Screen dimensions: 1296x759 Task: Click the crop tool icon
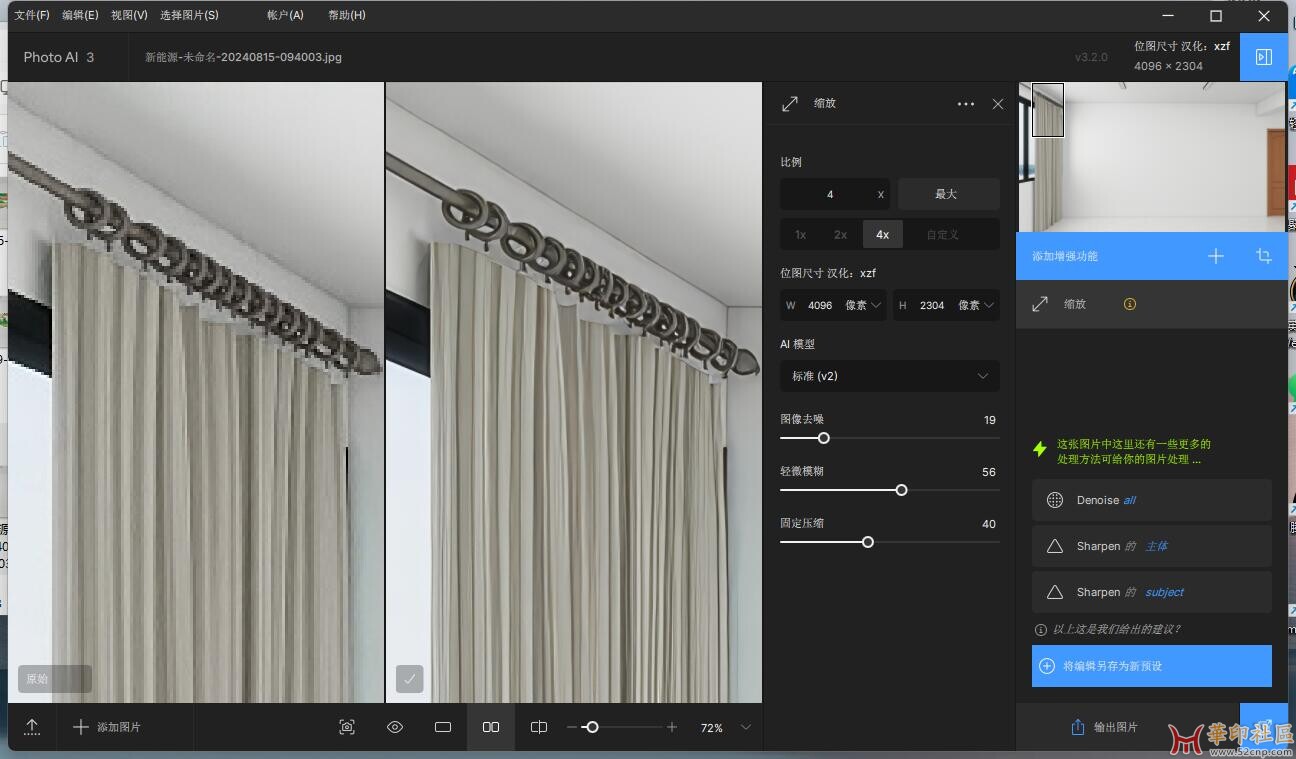click(1263, 256)
